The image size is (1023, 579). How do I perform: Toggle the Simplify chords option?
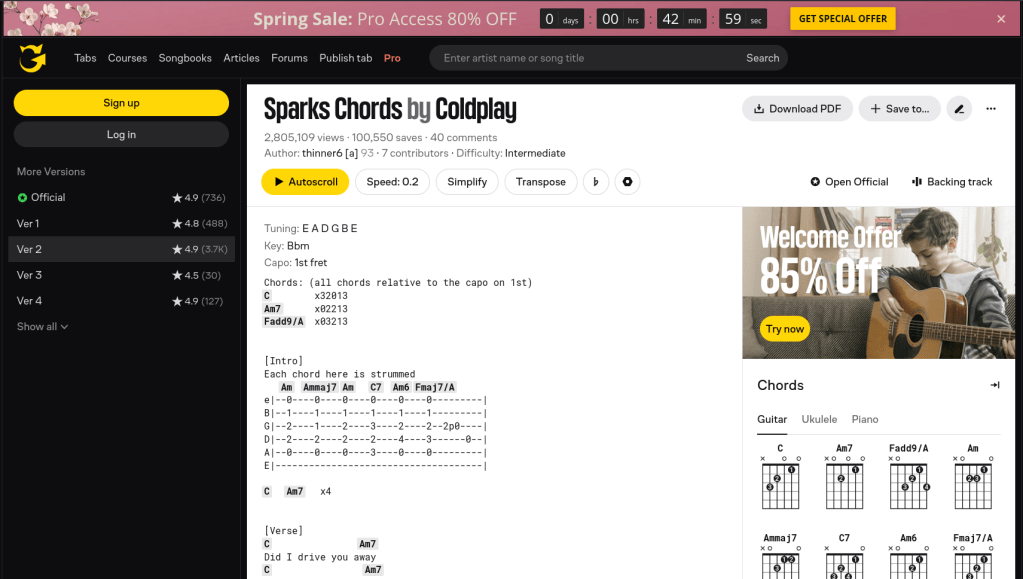tap(467, 182)
